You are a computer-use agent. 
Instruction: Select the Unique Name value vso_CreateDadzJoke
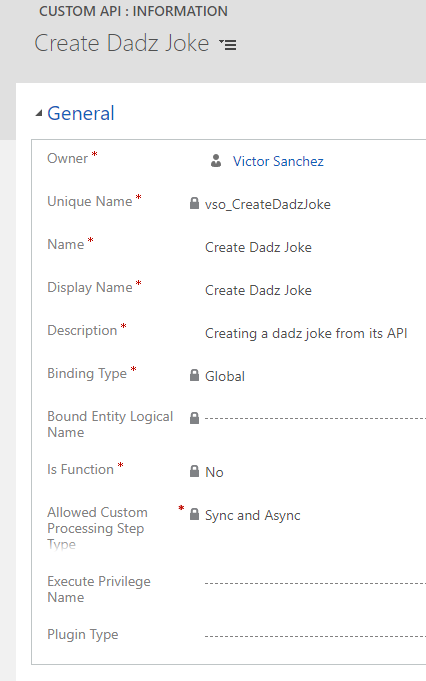click(267, 204)
